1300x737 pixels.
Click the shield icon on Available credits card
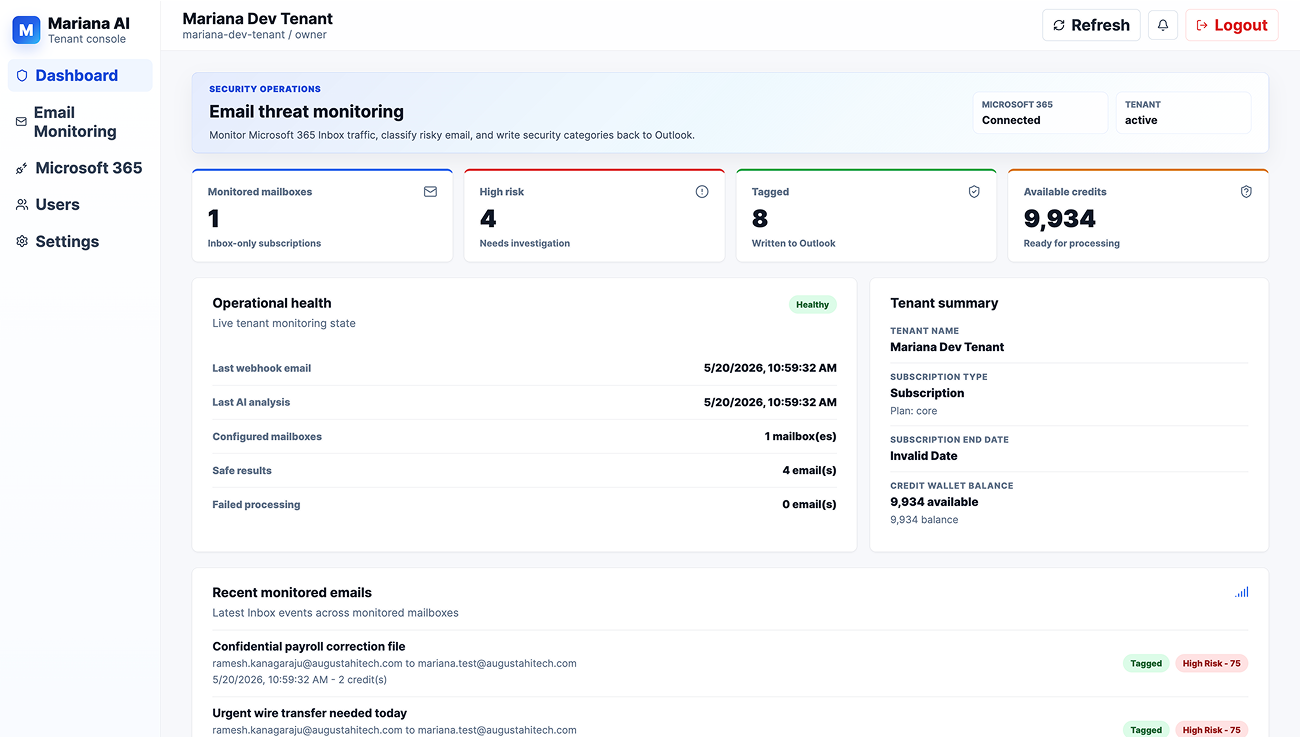click(1246, 192)
